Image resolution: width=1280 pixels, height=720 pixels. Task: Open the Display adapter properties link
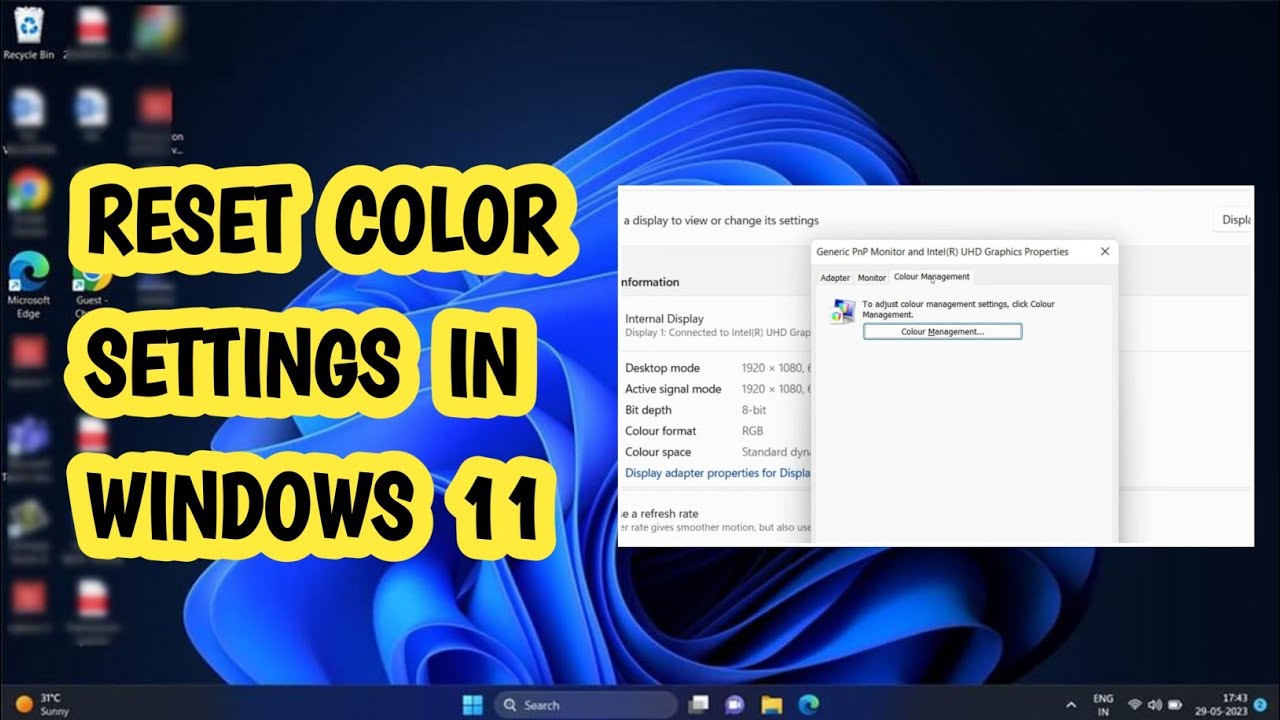pos(718,473)
